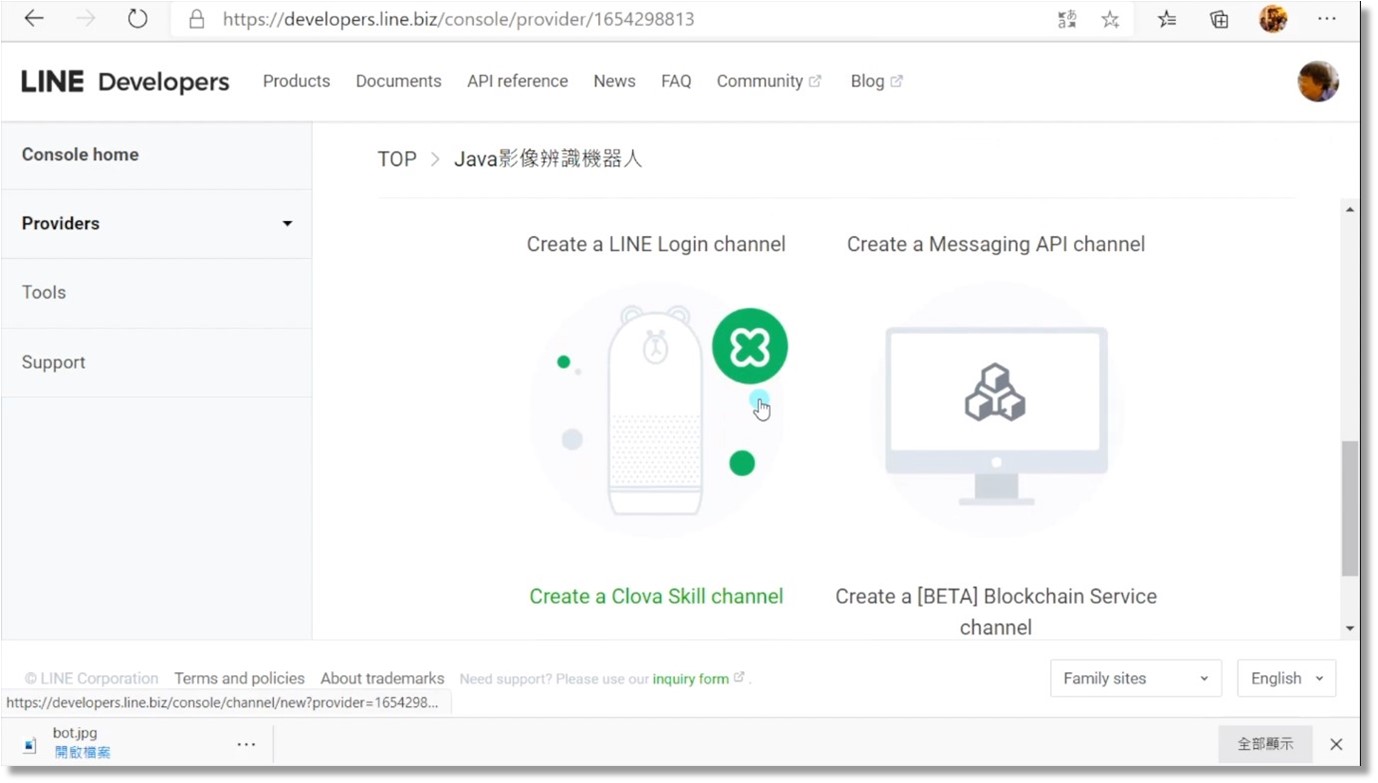
Task: Open bot.jpg download options ellipsis
Action: [246, 744]
